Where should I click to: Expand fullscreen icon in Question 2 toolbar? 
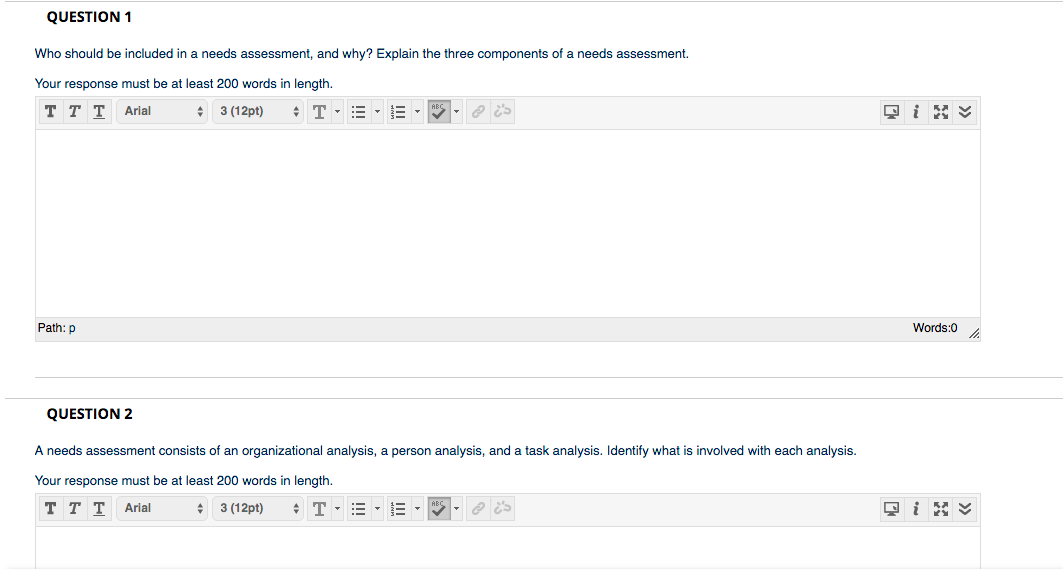tap(940, 509)
